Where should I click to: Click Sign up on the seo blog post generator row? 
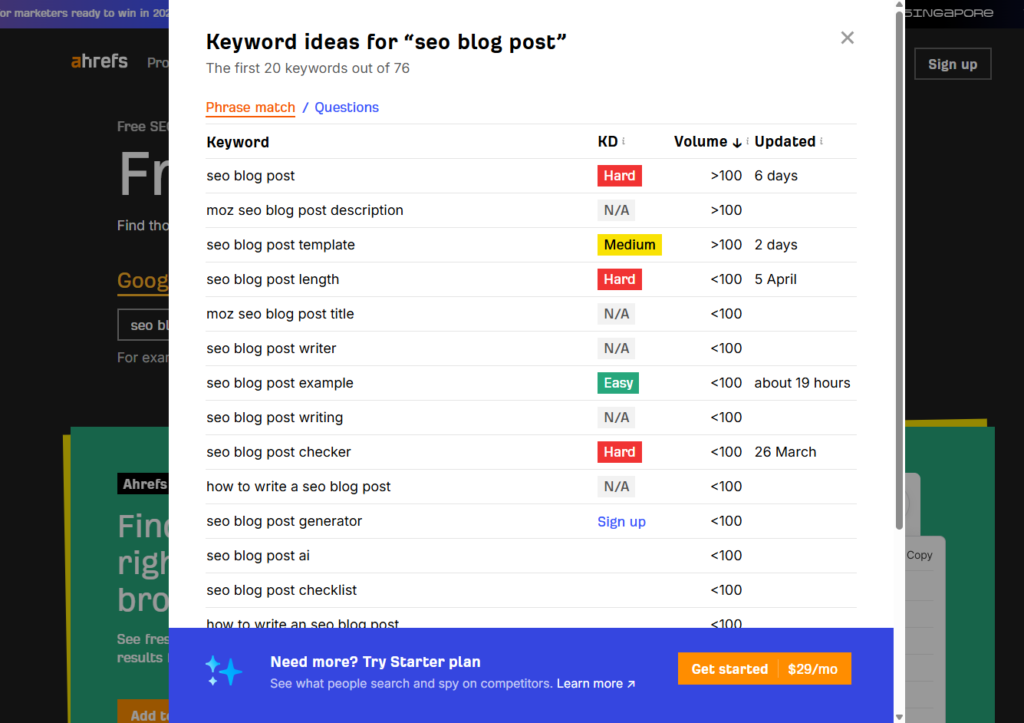[x=621, y=521]
